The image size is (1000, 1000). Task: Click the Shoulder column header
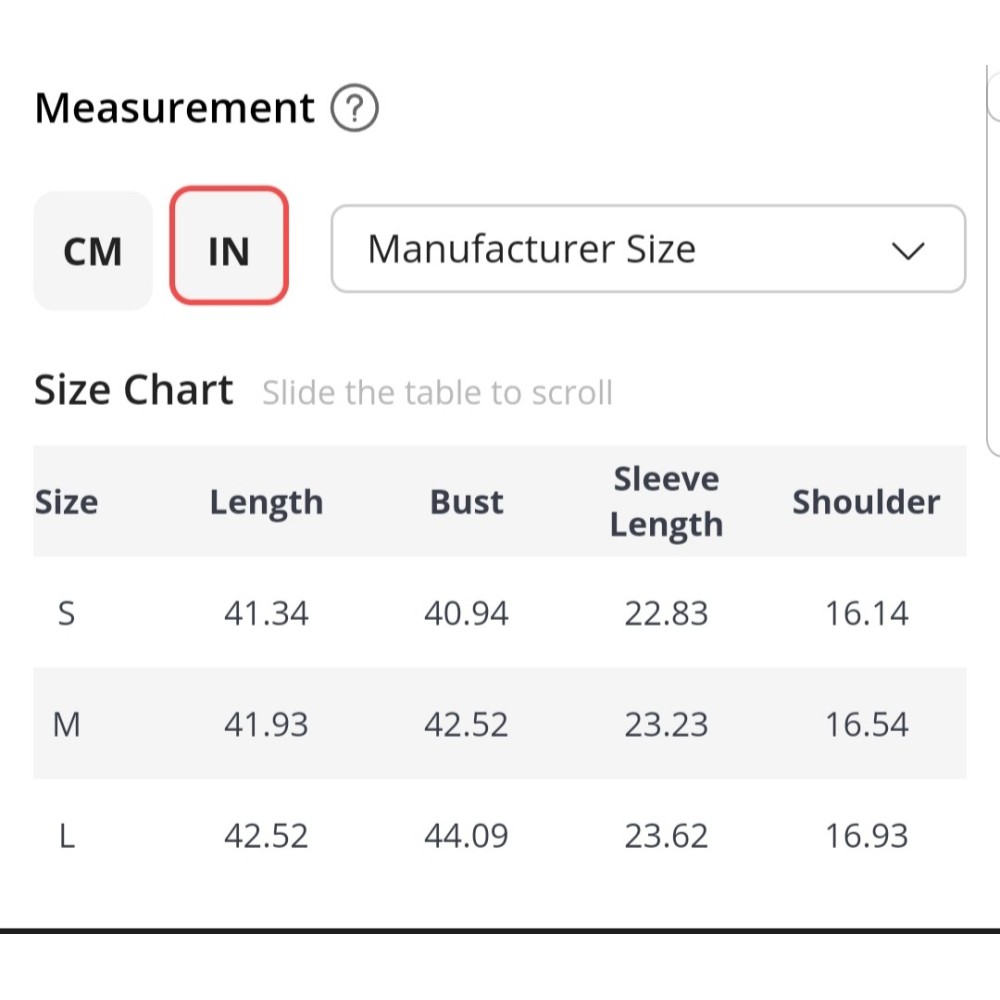point(866,501)
